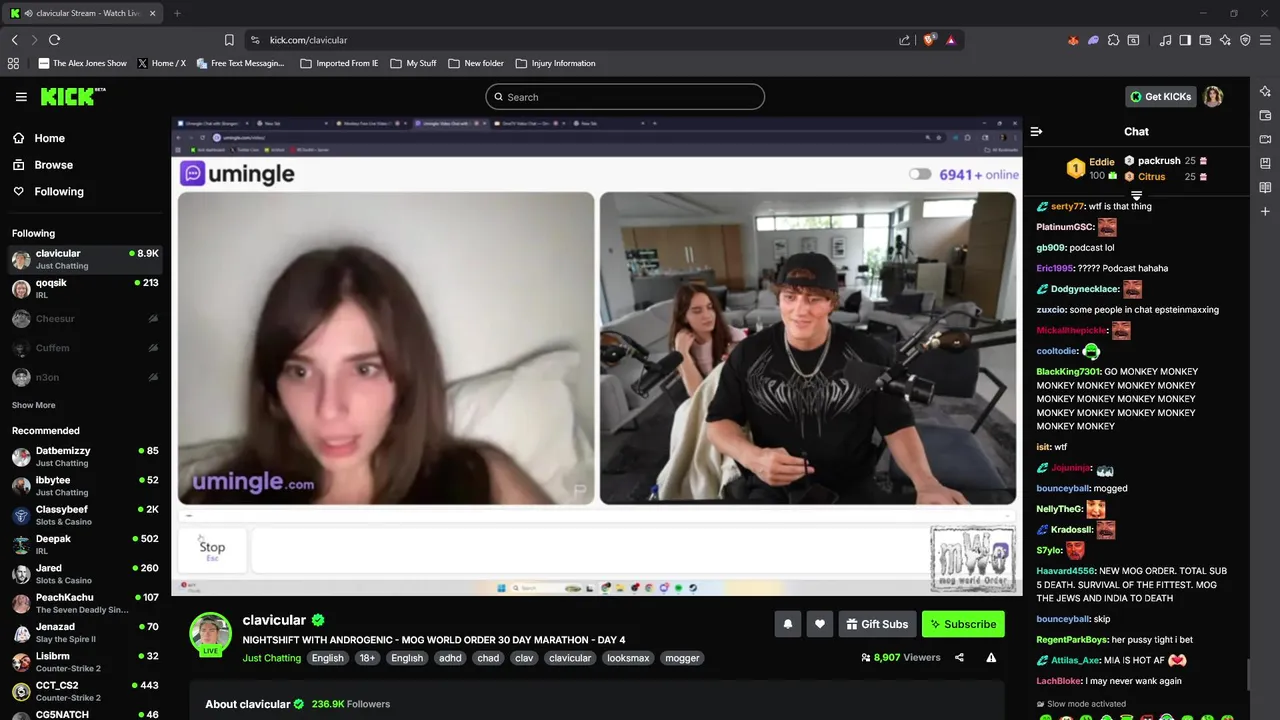This screenshot has height=720, width=1280.
Task: Click the mogger tag
Action: click(x=683, y=658)
